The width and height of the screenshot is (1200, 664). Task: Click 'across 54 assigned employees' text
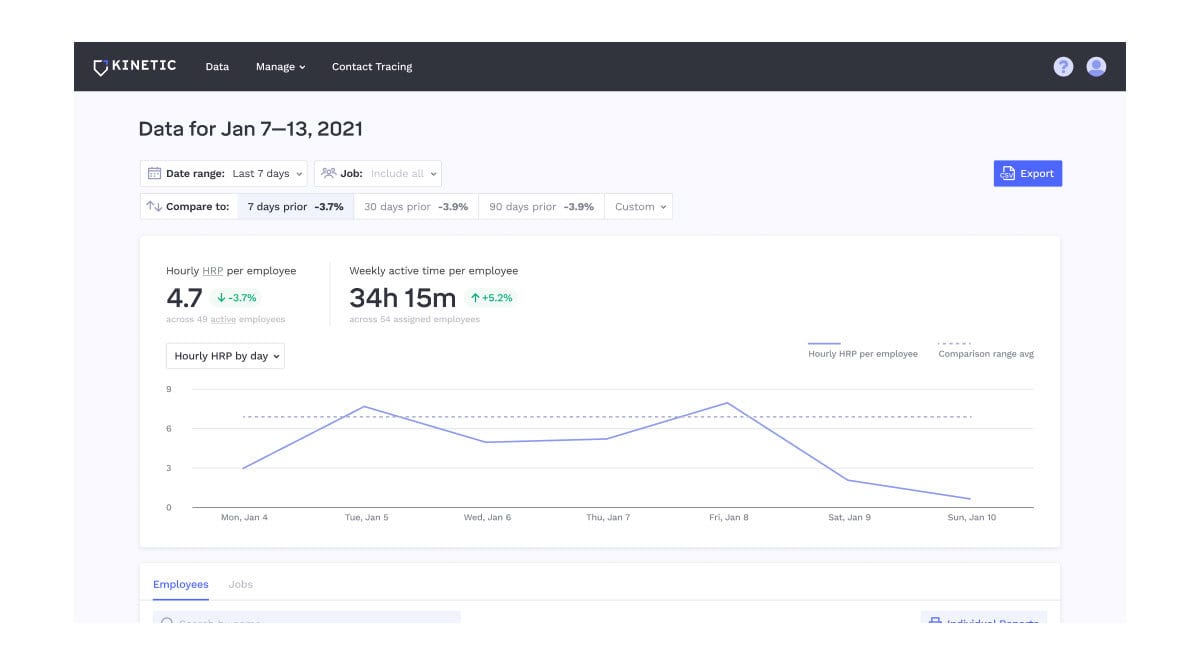(414, 320)
